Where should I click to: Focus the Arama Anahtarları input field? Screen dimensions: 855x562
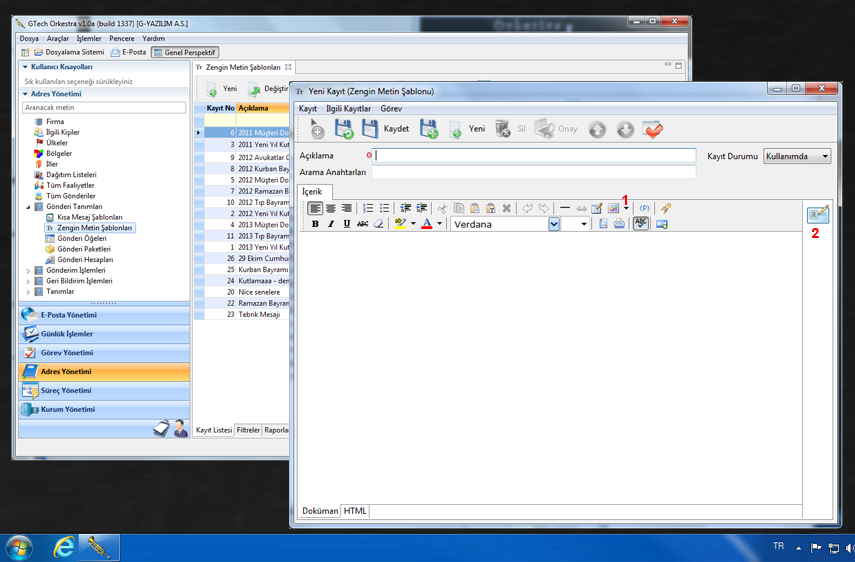[x=534, y=172]
